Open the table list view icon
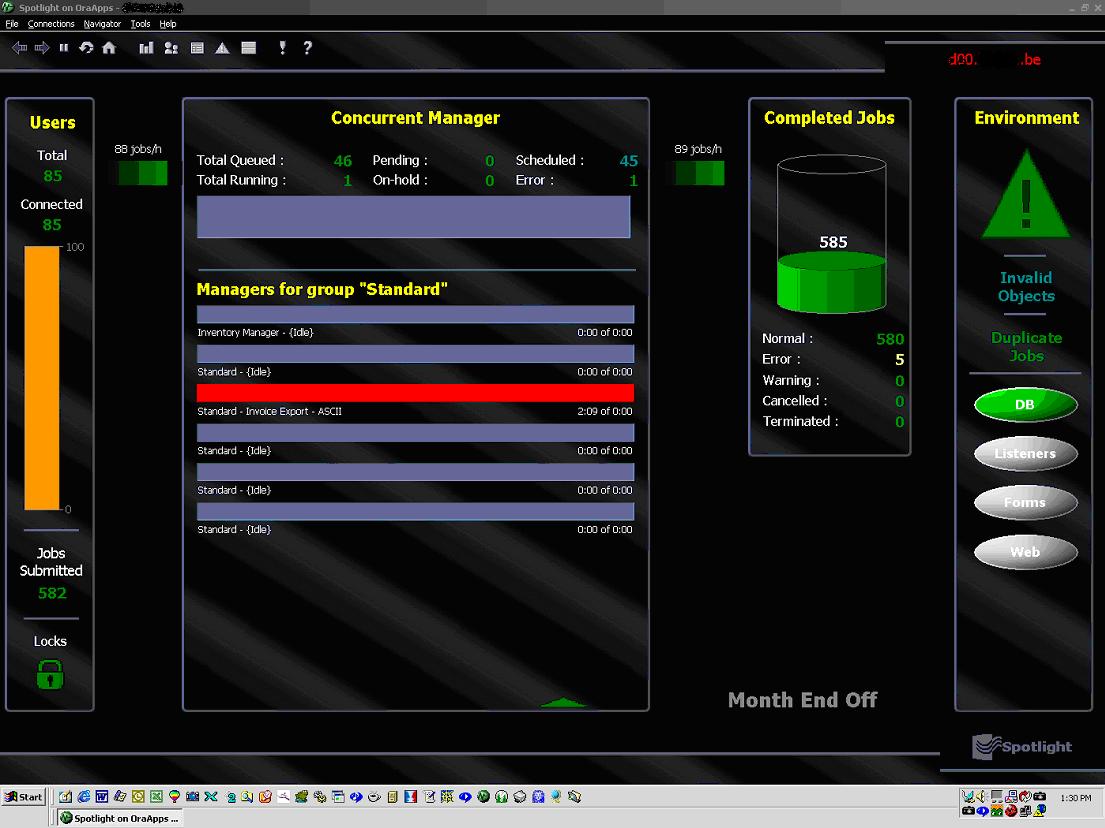Image resolution: width=1105 pixels, height=828 pixels. click(x=197, y=48)
